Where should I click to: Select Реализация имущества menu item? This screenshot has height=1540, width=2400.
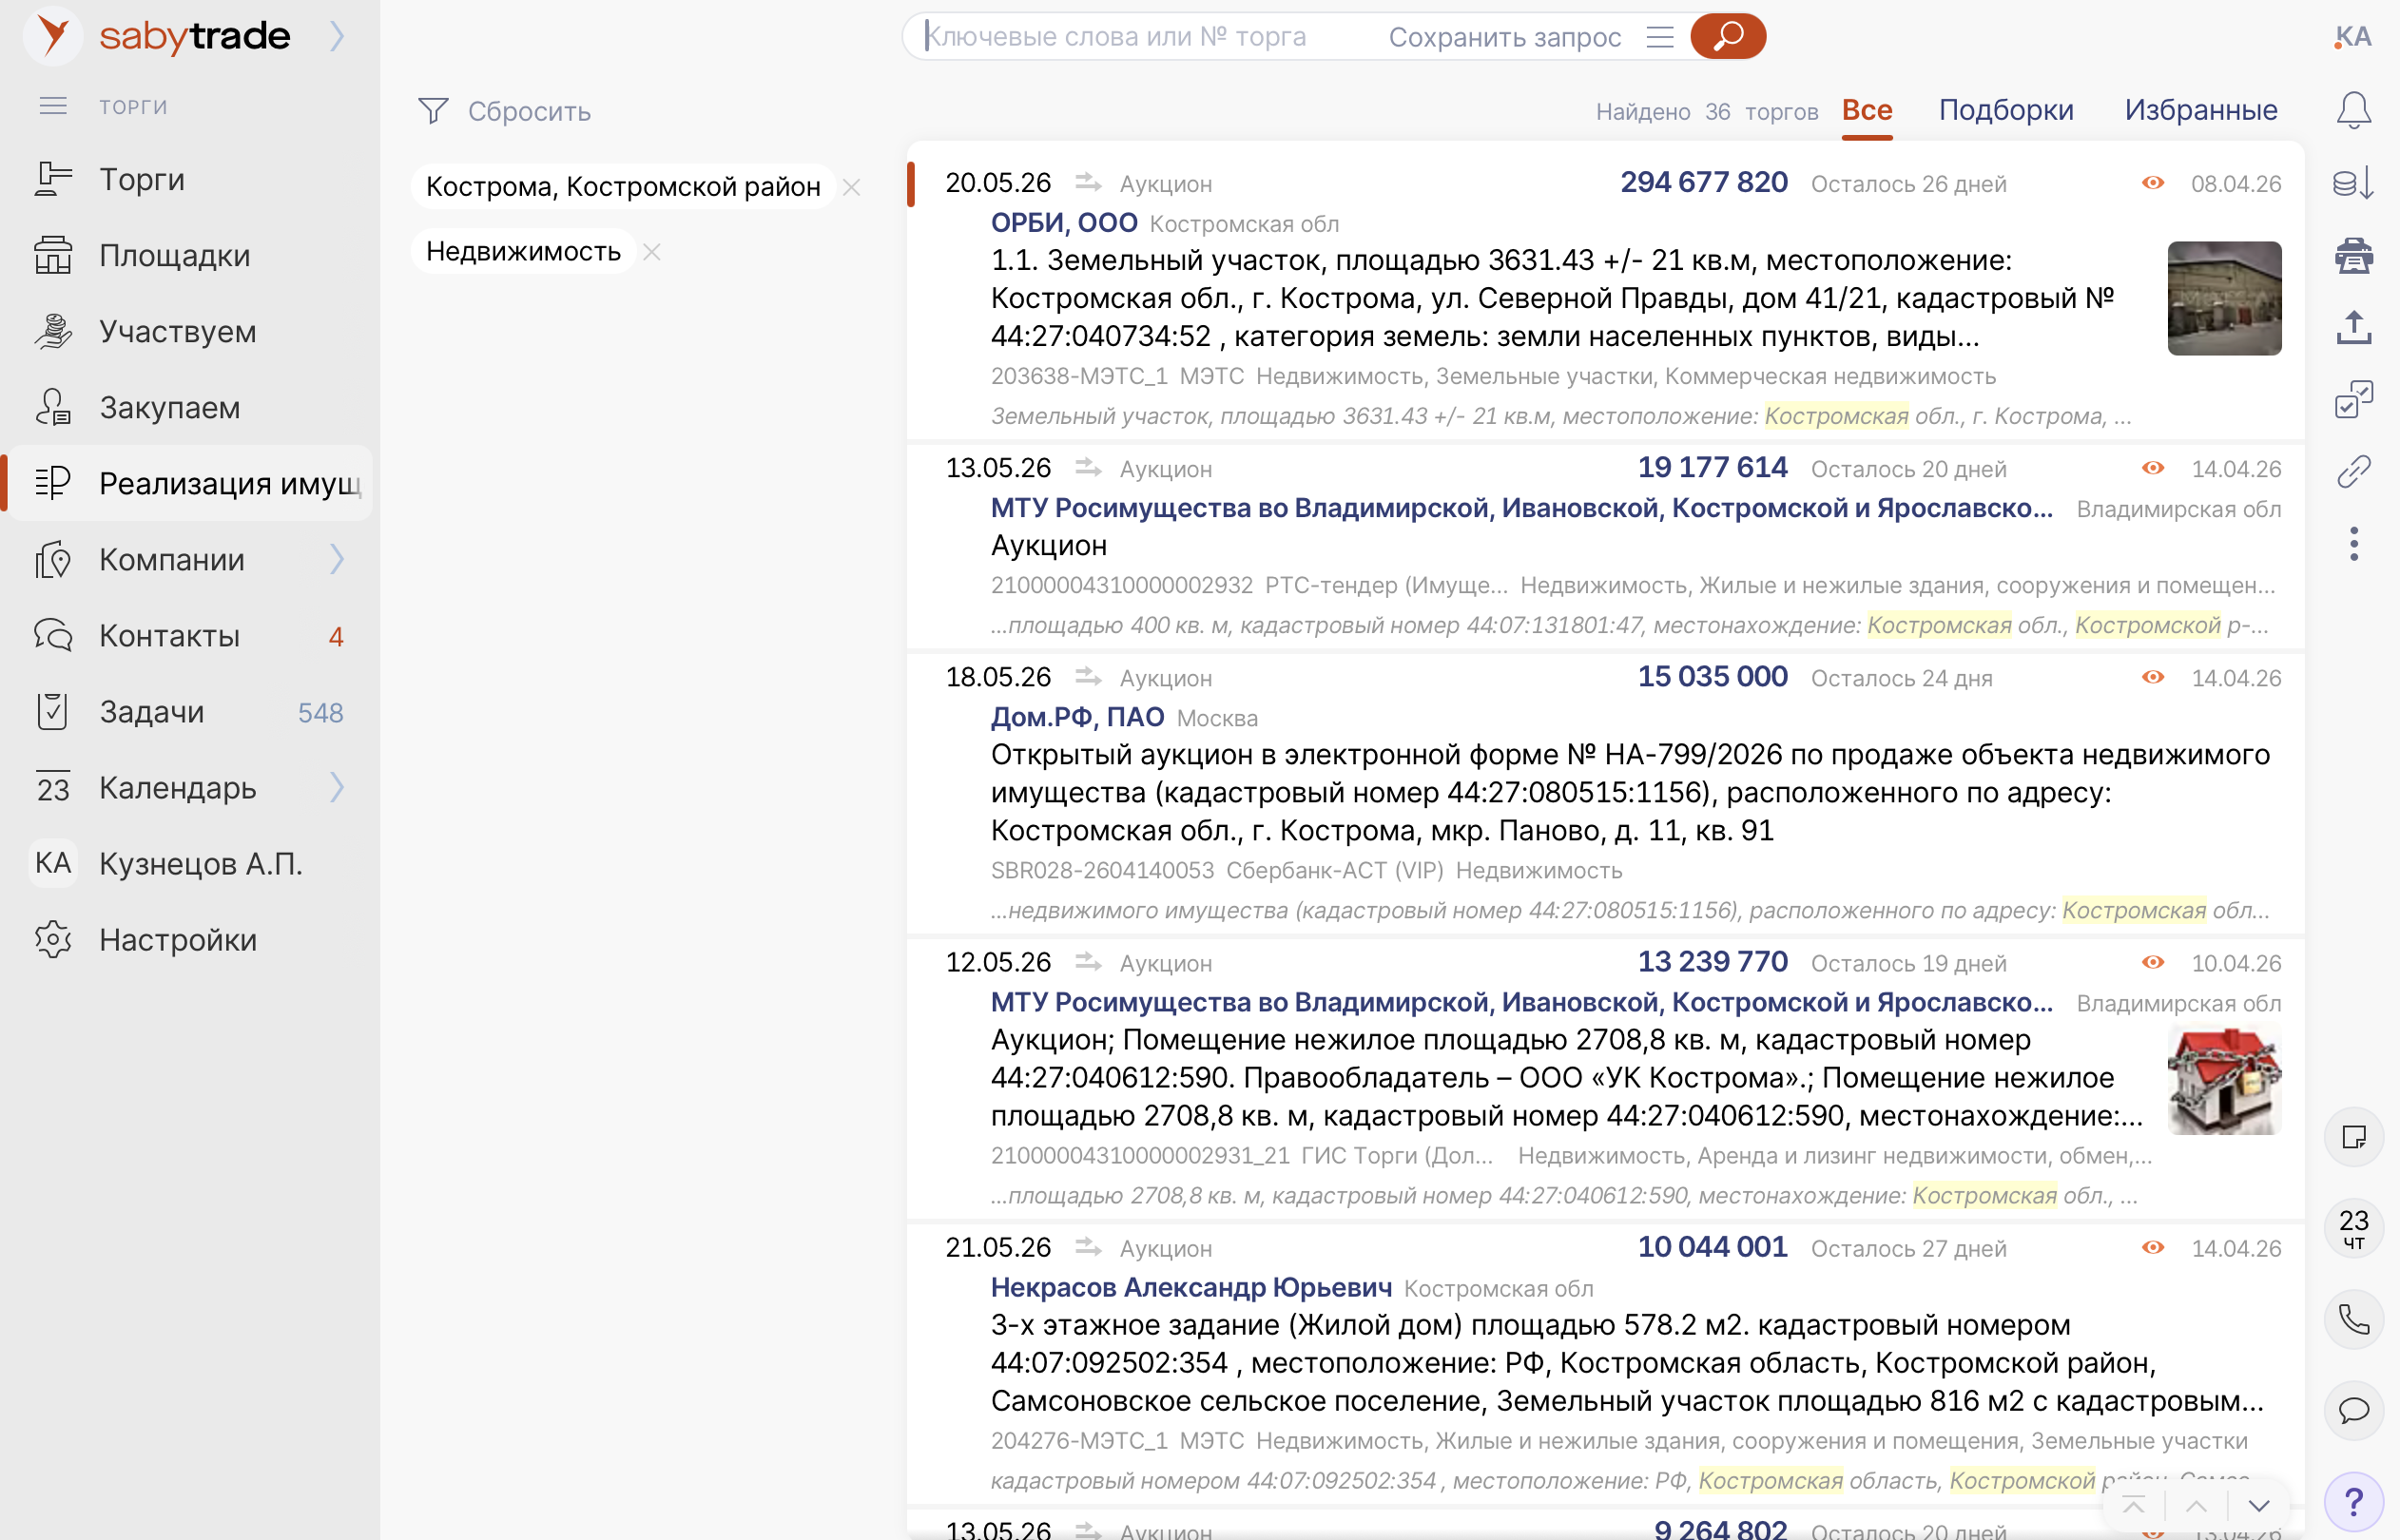(x=190, y=483)
